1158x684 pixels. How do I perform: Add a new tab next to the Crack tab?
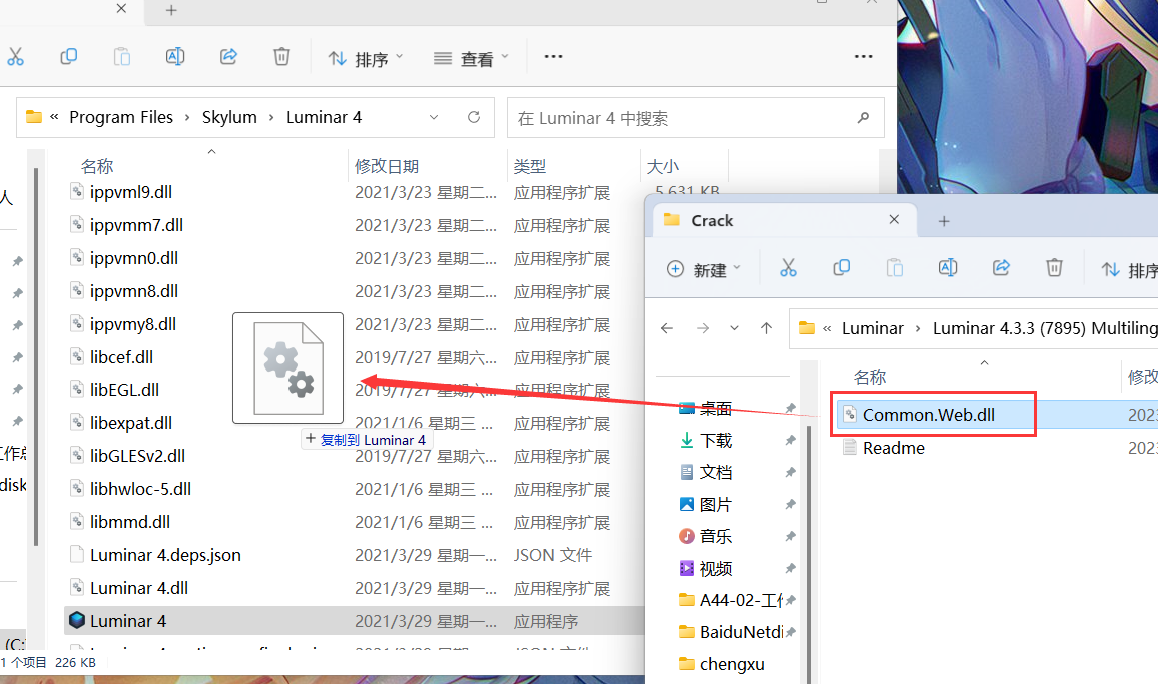pyautogui.click(x=944, y=220)
